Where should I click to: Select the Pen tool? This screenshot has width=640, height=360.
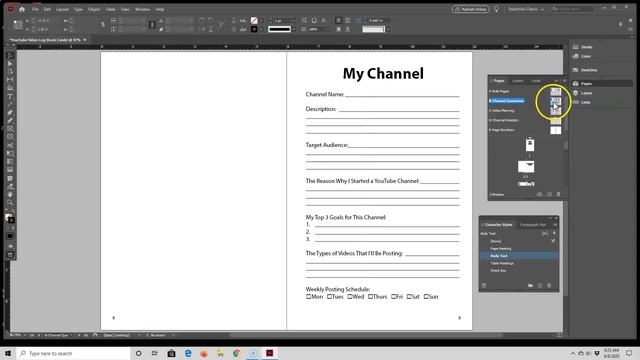pyautogui.click(x=10, y=113)
